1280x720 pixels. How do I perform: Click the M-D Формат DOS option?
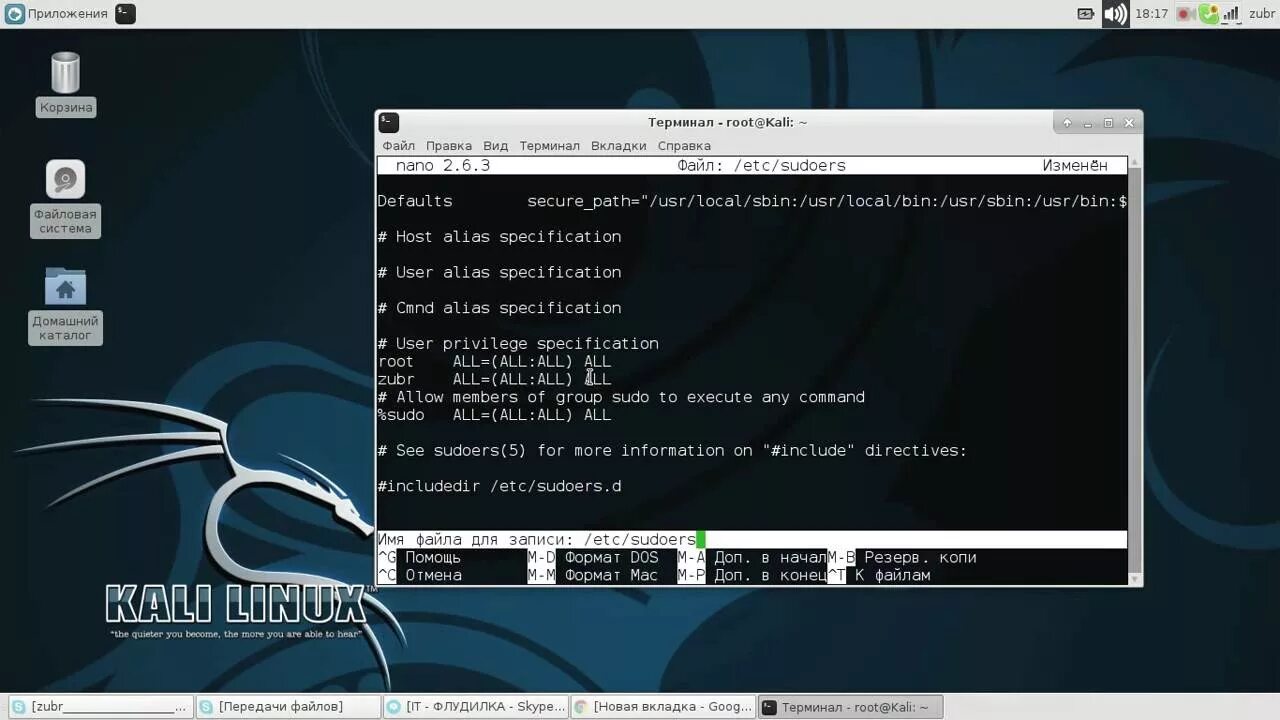point(593,558)
